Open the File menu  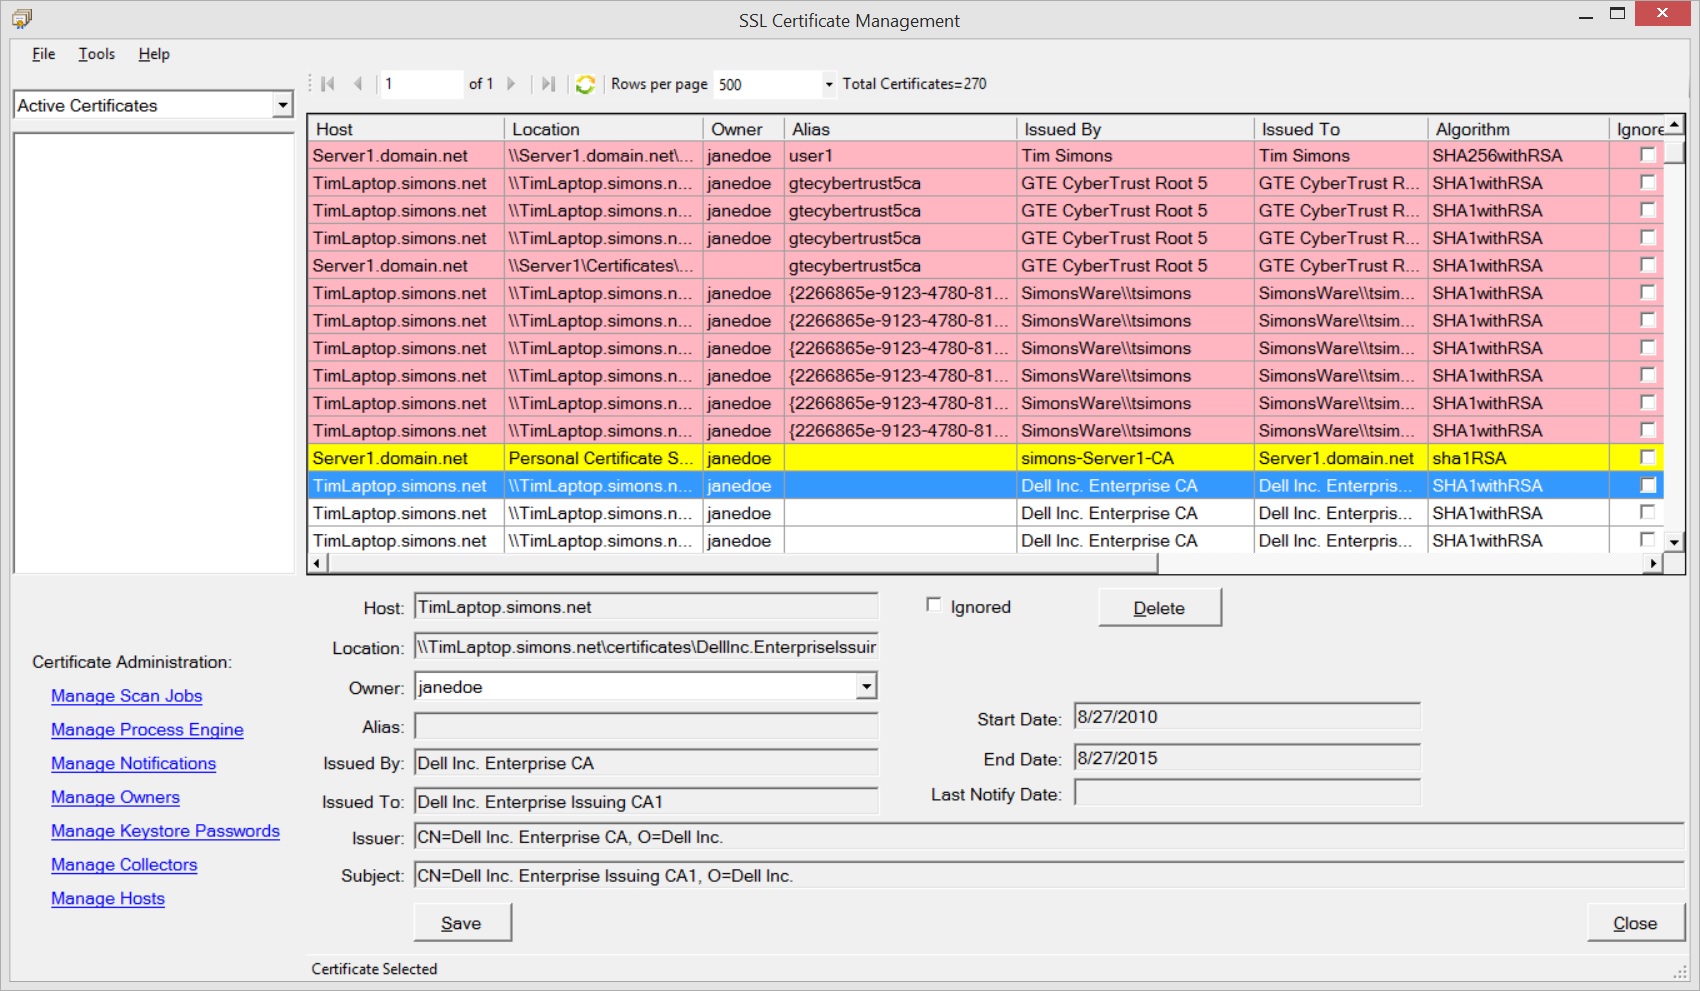tap(43, 54)
